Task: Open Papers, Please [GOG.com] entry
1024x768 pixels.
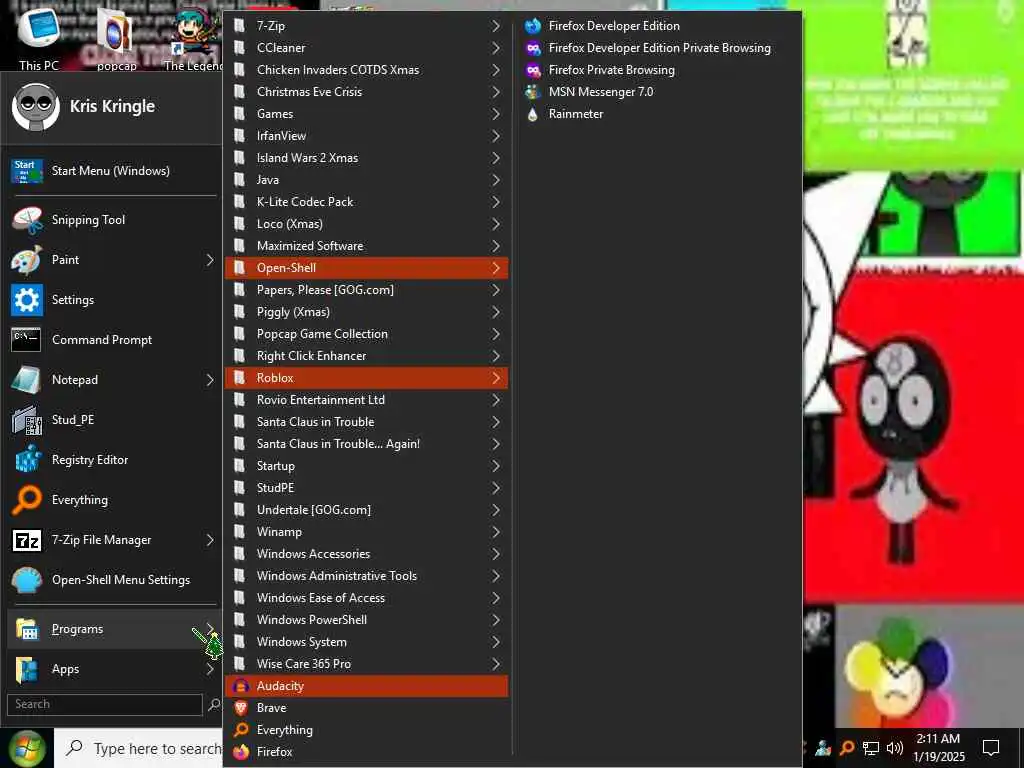Action: pos(366,290)
